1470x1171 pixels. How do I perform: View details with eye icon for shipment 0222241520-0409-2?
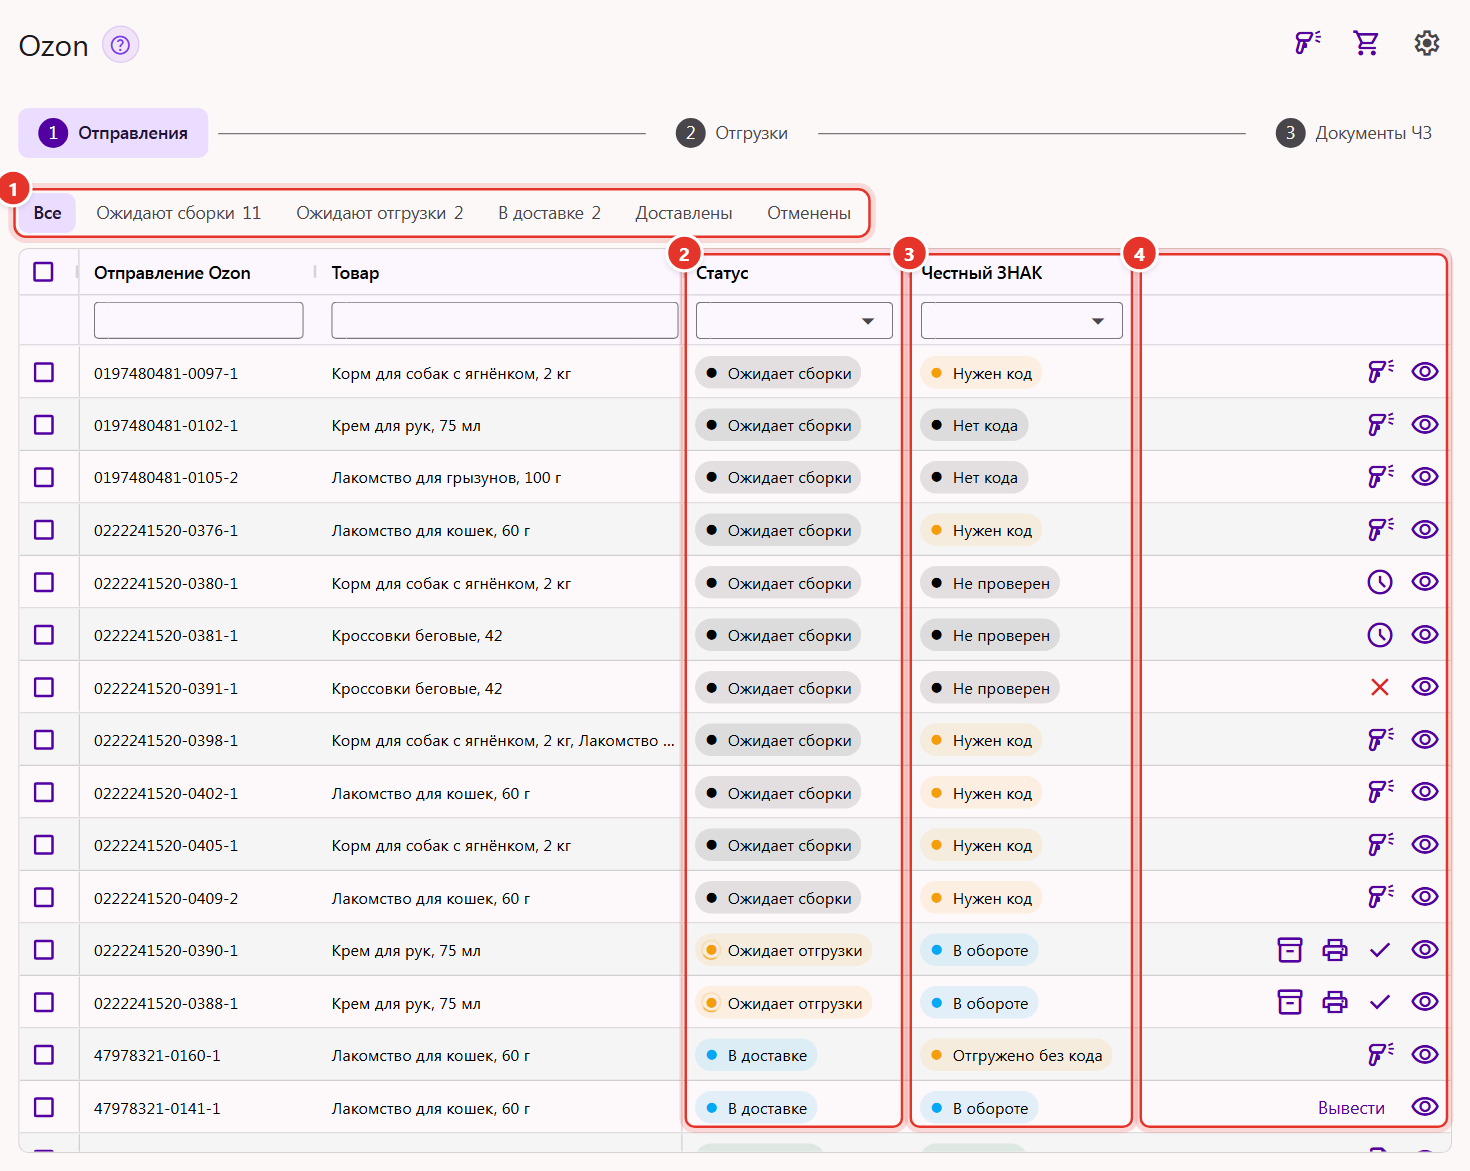[x=1425, y=897]
